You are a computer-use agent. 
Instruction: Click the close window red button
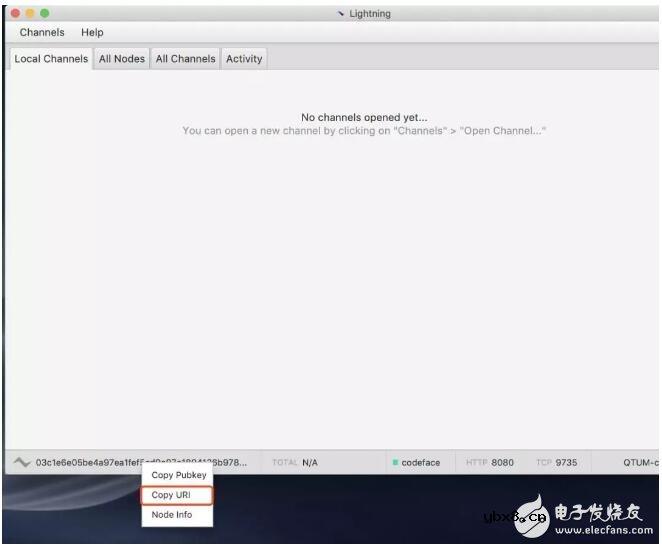(16, 13)
